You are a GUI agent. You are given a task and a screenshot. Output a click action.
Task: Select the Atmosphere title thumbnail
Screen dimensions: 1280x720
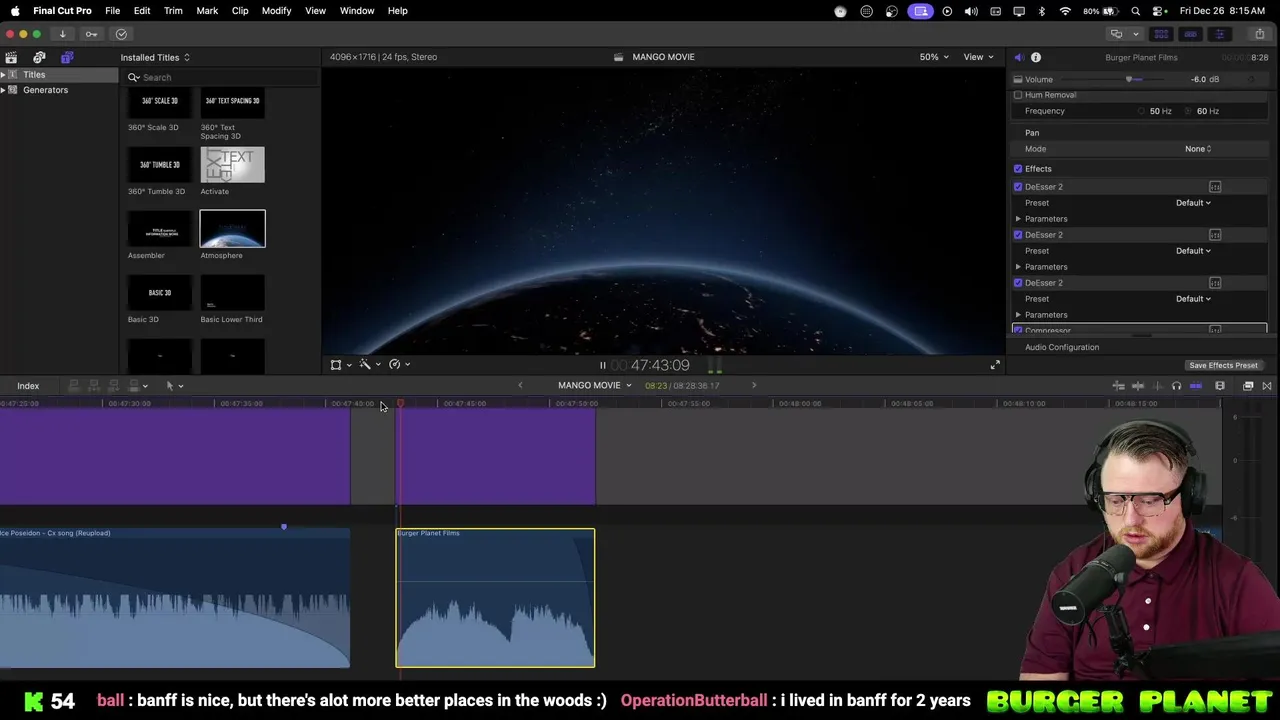pyautogui.click(x=232, y=229)
